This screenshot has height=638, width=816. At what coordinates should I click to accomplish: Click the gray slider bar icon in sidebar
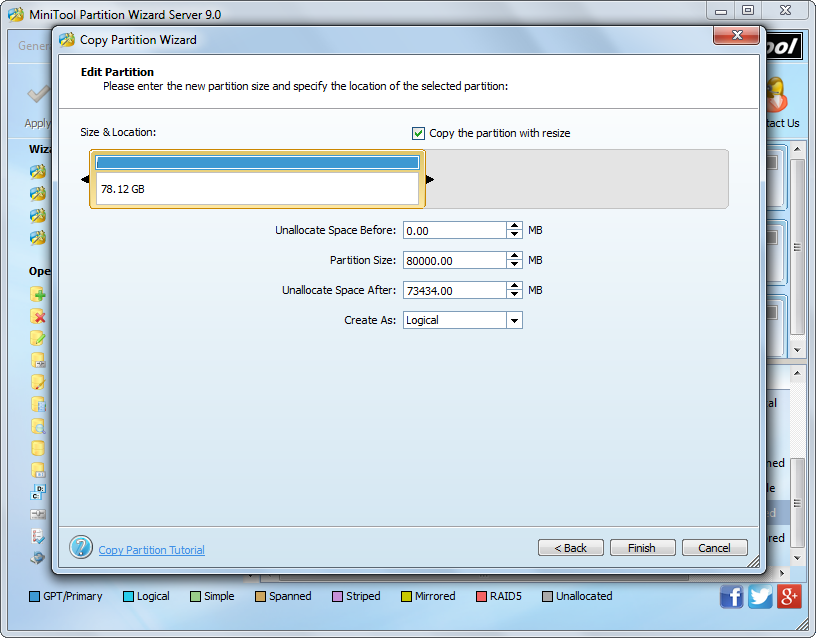[38, 514]
